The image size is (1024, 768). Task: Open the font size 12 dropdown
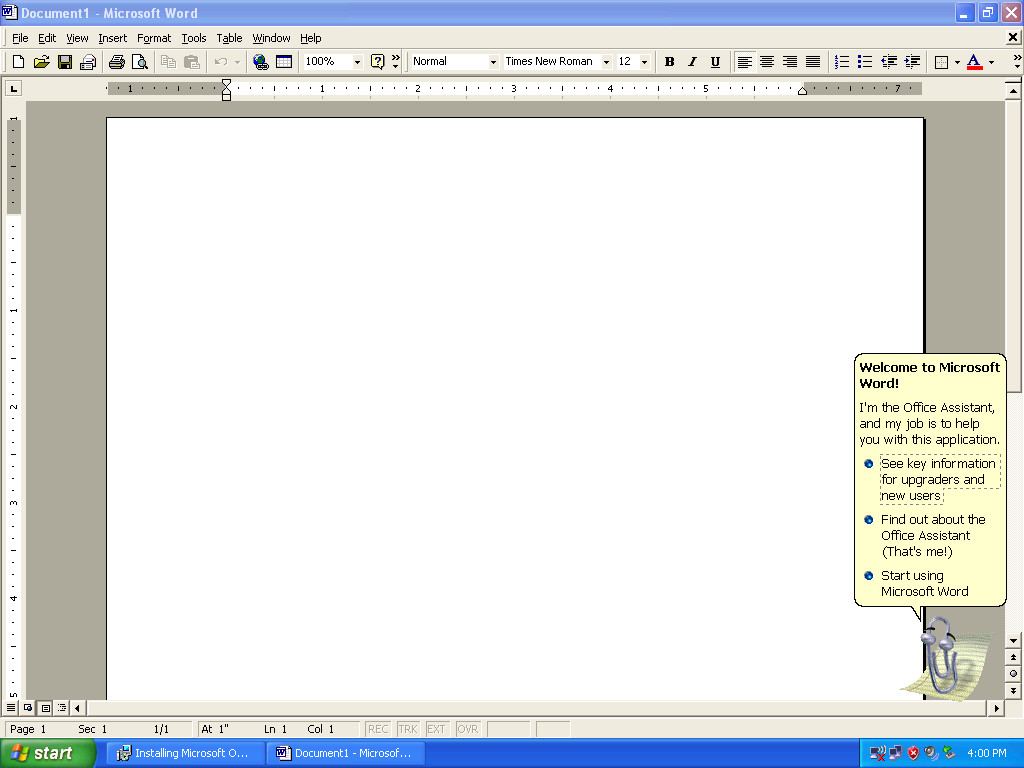pos(645,61)
